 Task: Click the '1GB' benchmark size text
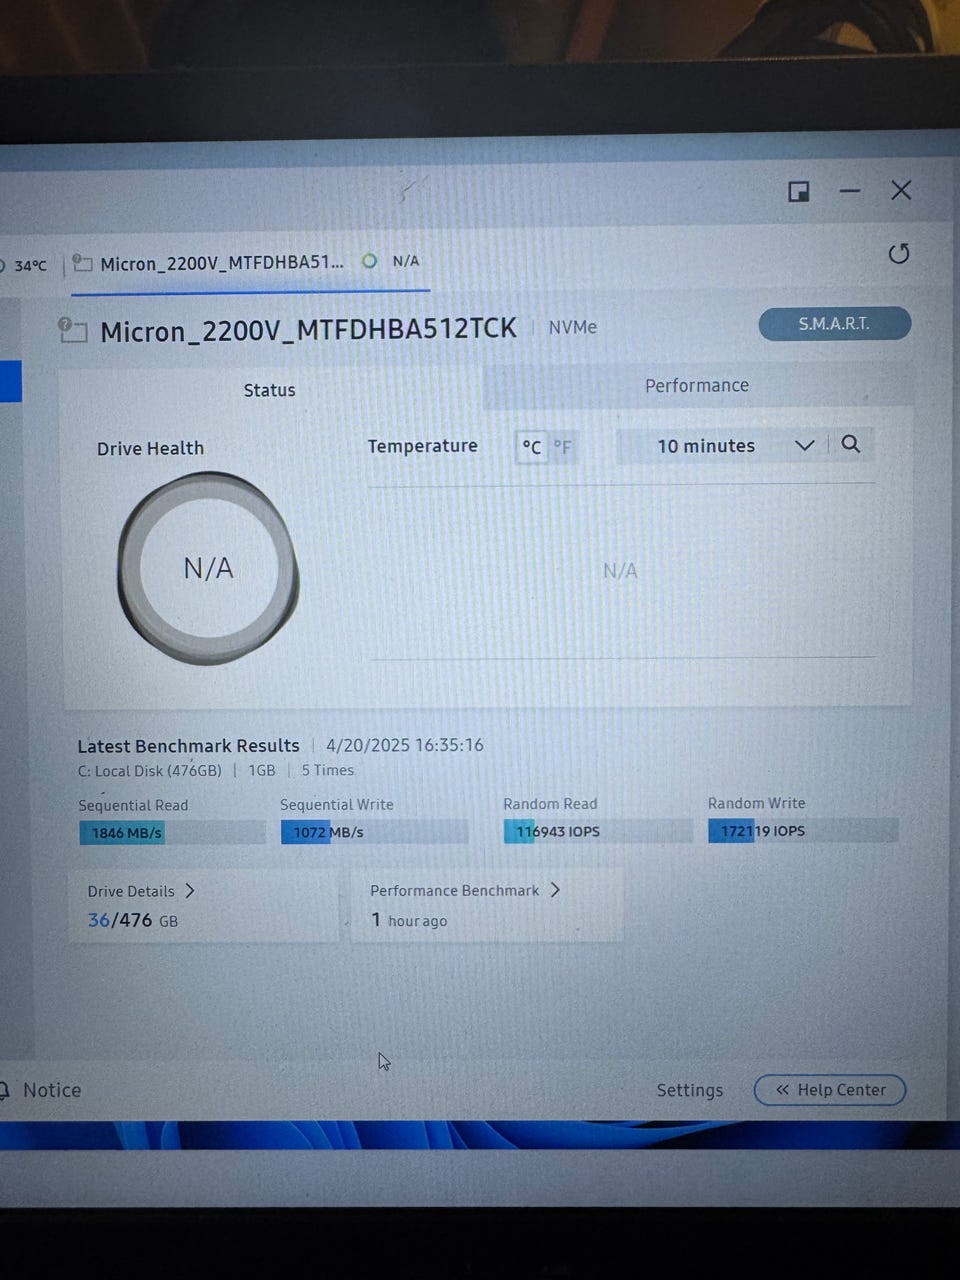(x=262, y=770)
